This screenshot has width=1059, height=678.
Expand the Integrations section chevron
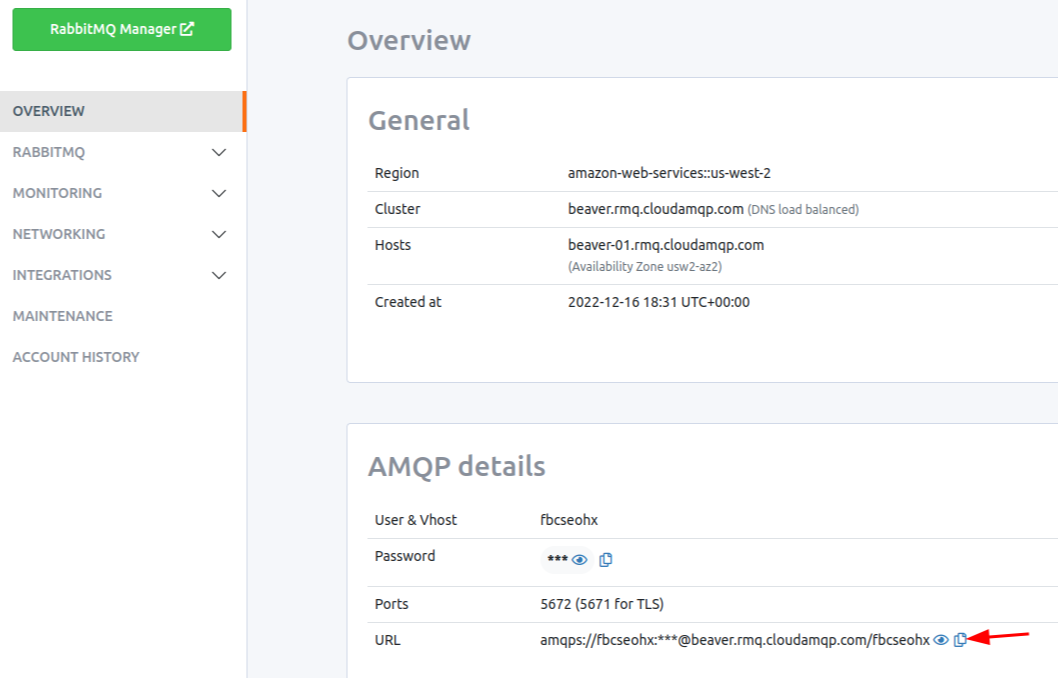tap(220, 275)
